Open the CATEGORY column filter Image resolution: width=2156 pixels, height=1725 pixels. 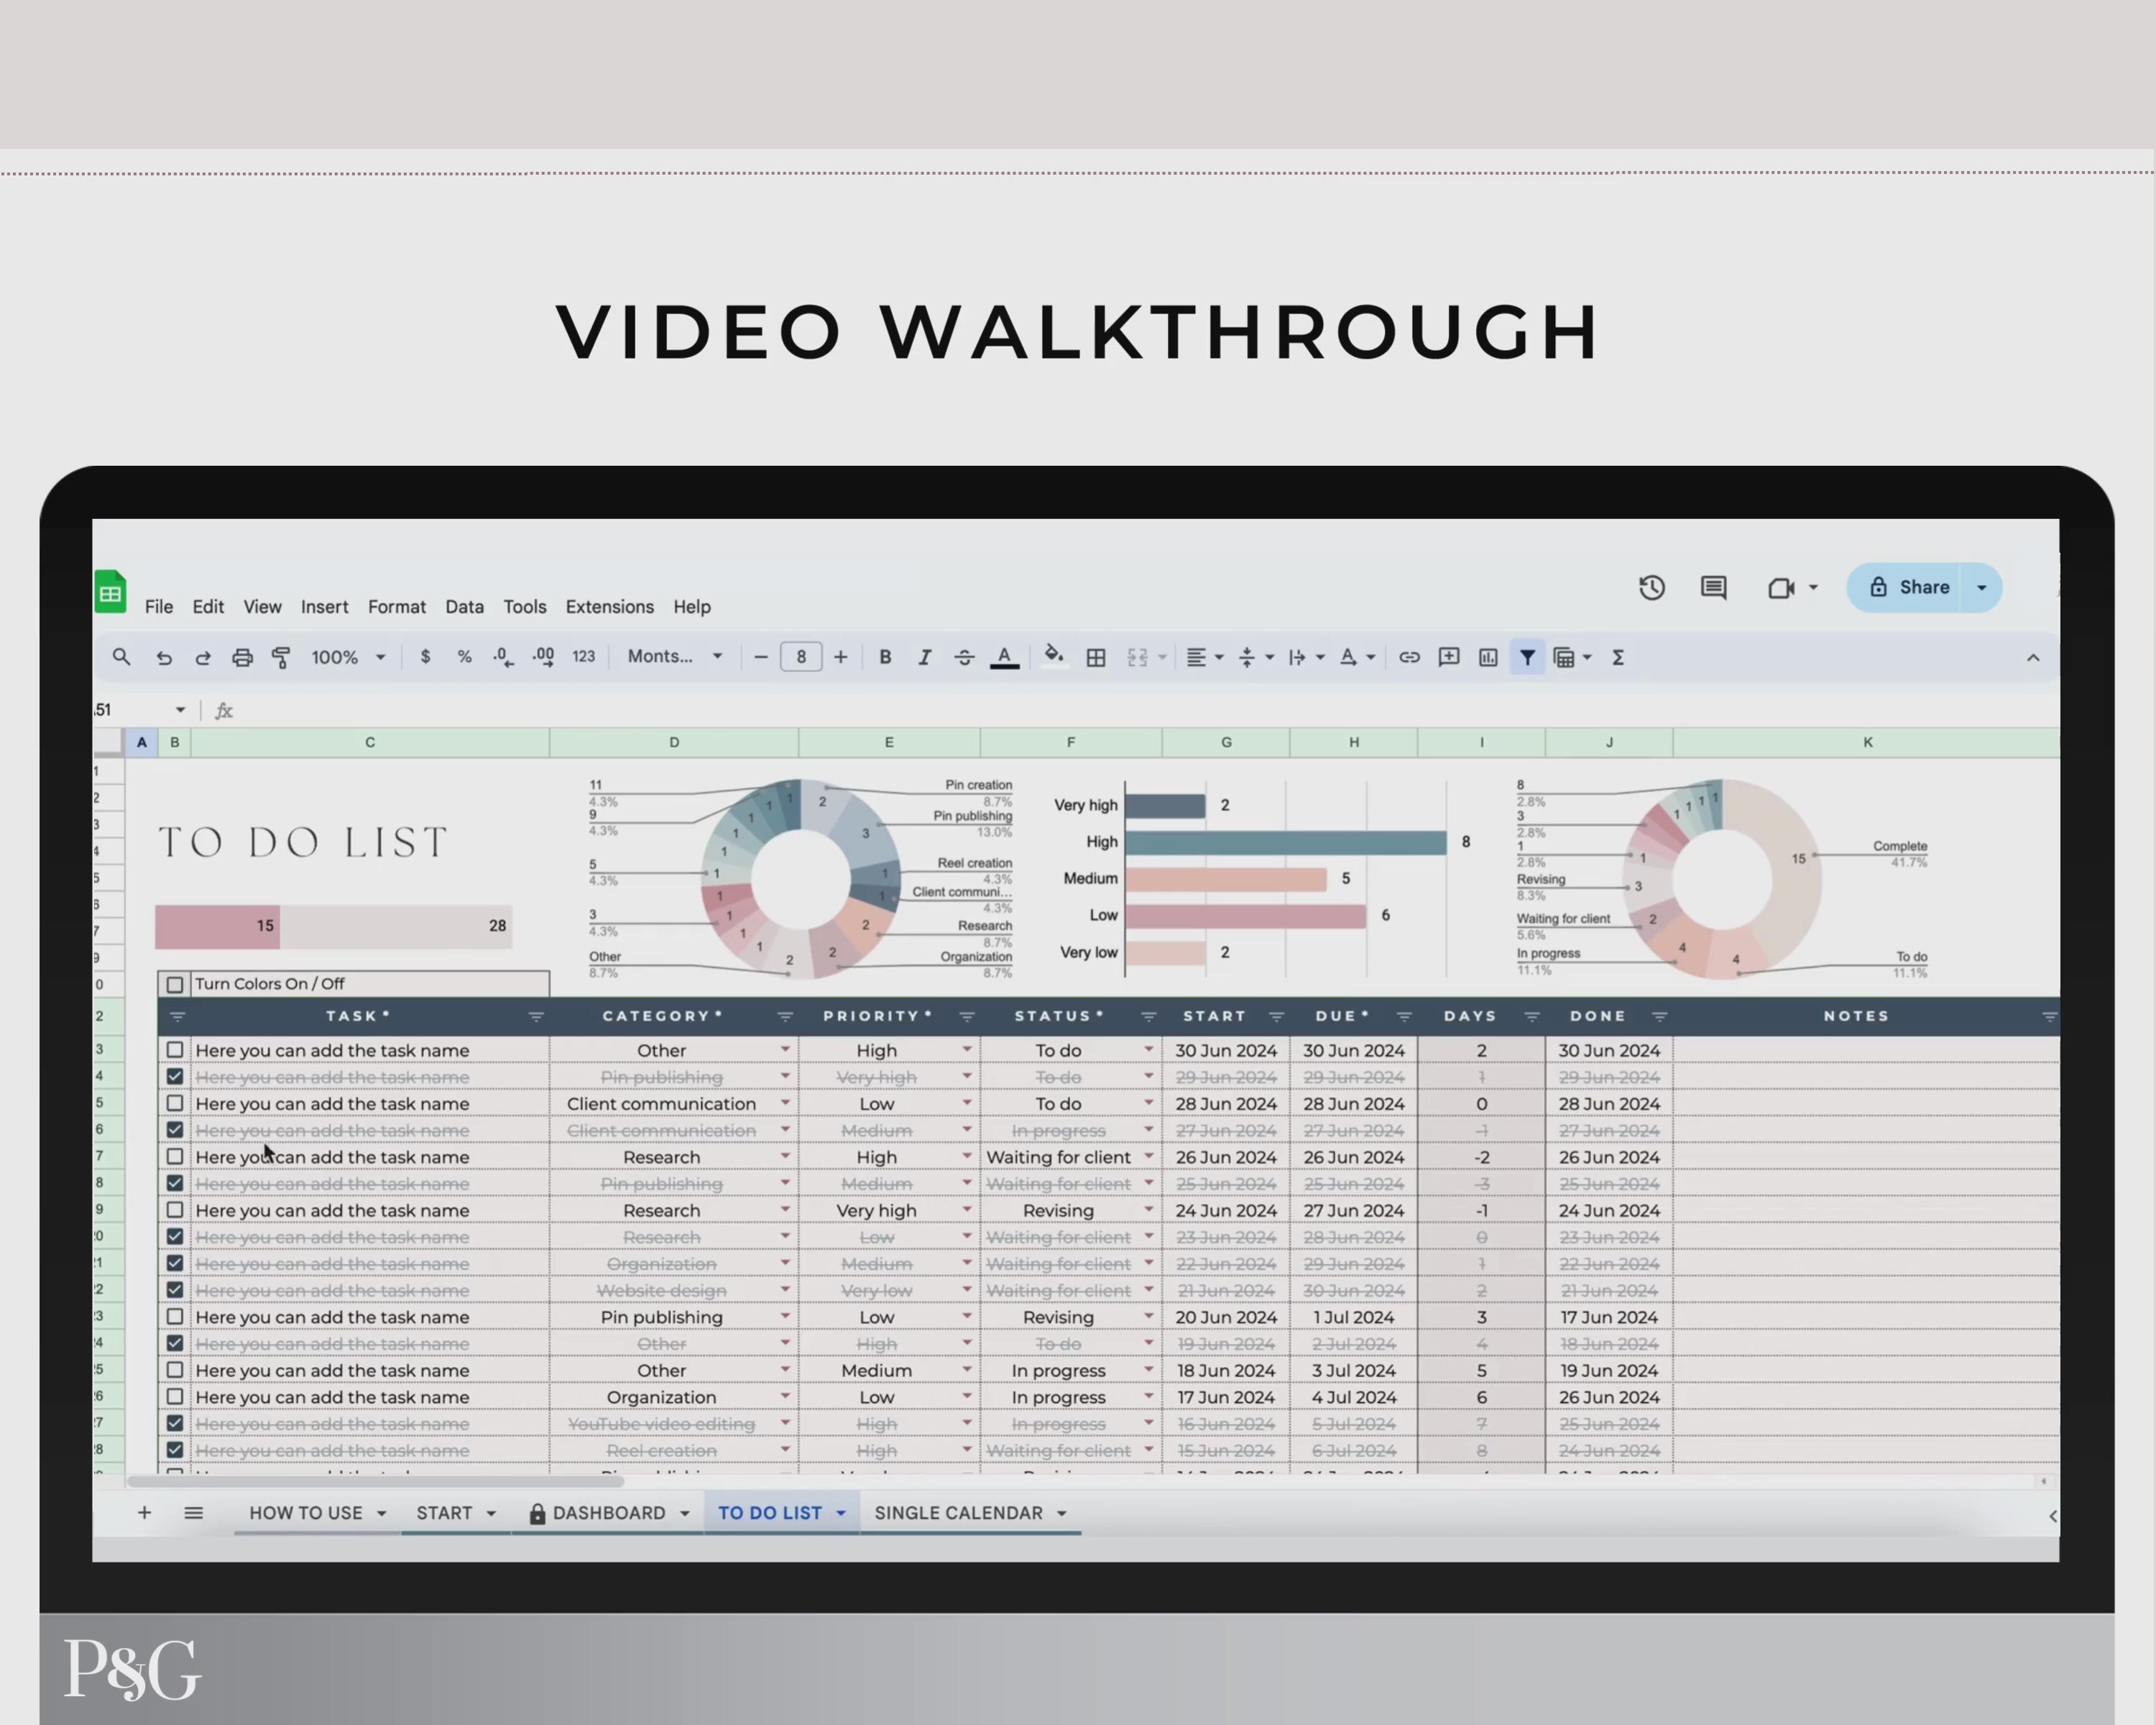click(x=785, y=1017)
